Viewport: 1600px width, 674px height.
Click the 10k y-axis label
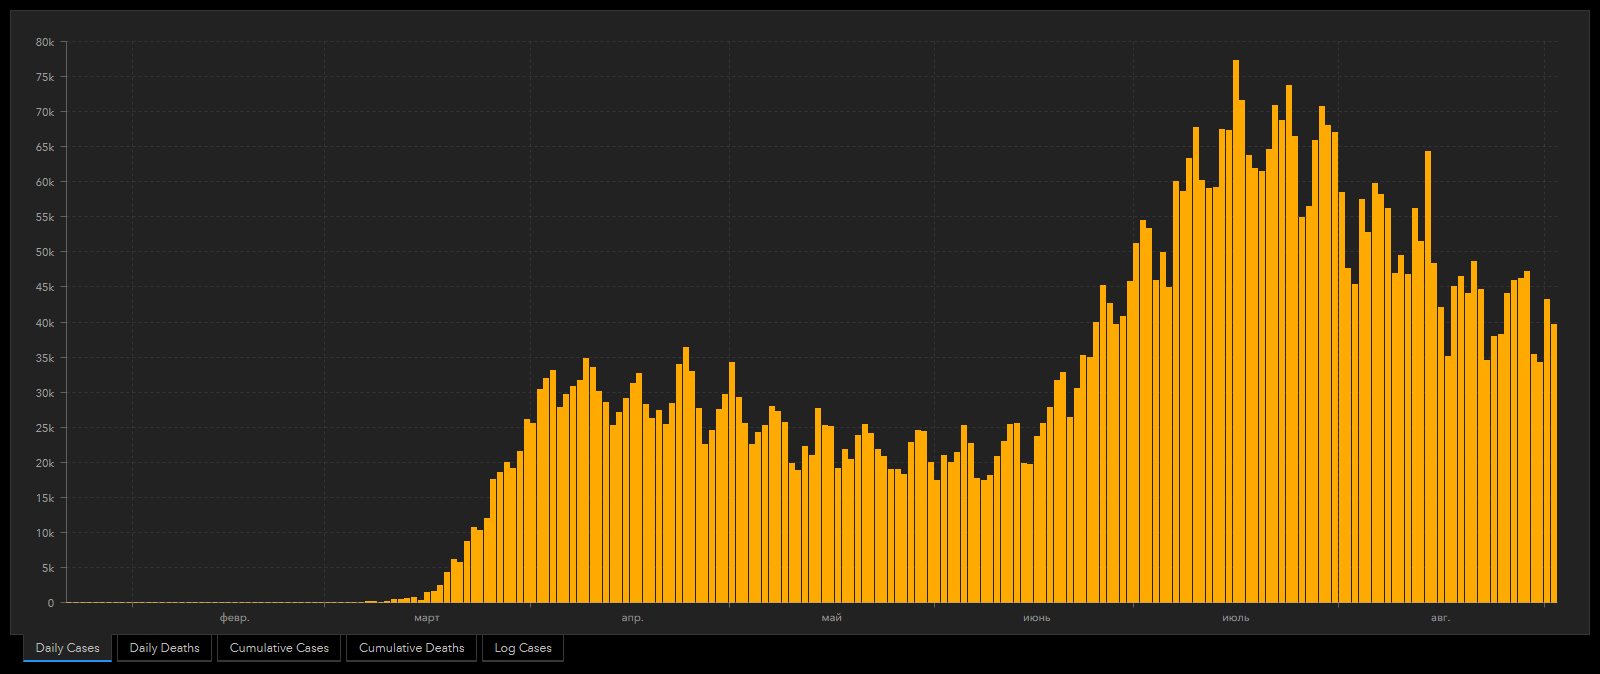pyautogui.click(x=45, y=533)
